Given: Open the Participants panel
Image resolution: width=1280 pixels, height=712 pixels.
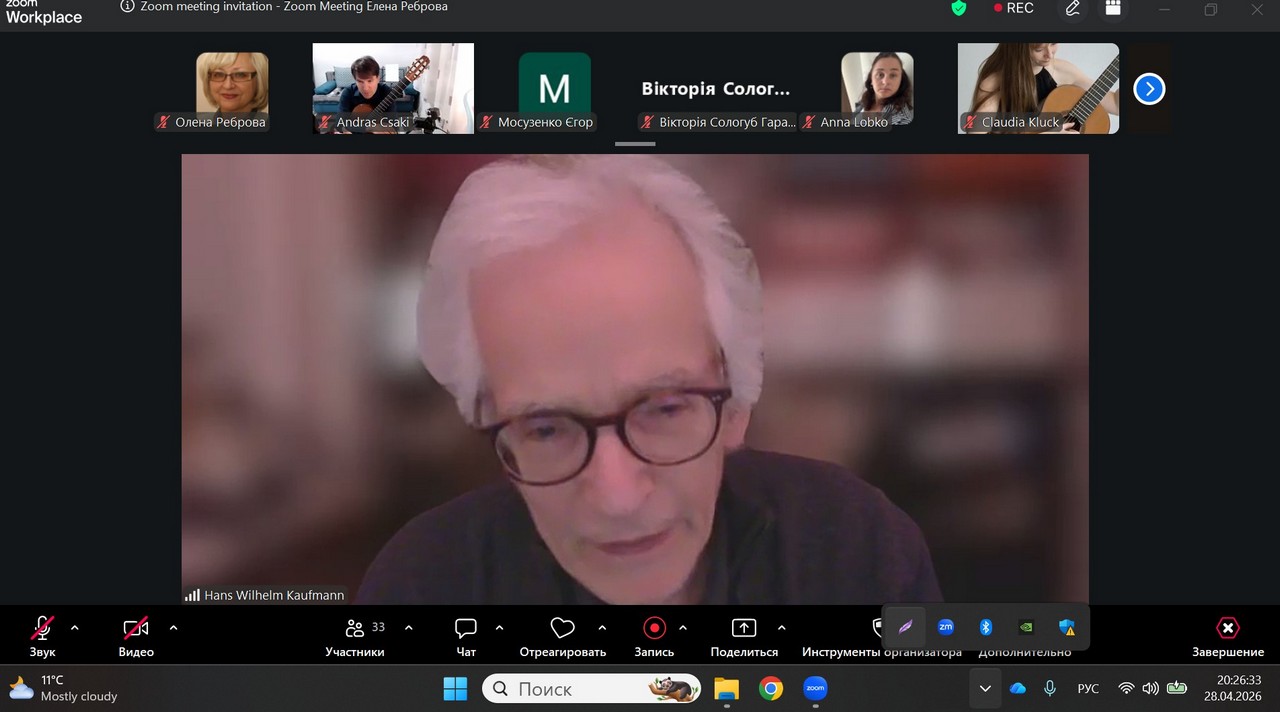Looking at the screenshot, I should tap(355, 636).
